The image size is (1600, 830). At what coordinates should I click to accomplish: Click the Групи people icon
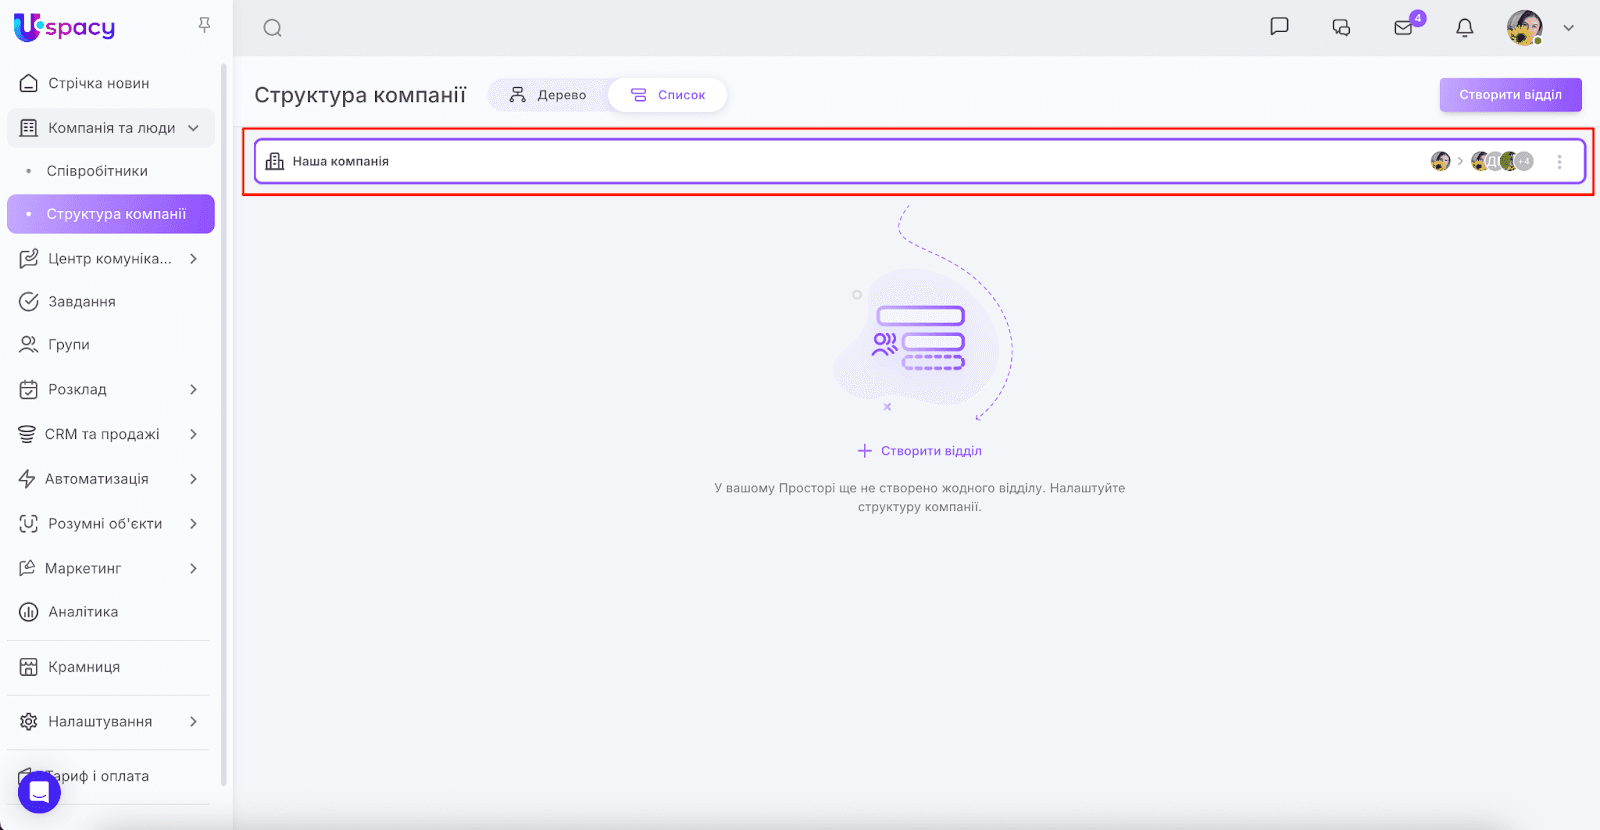29,344
